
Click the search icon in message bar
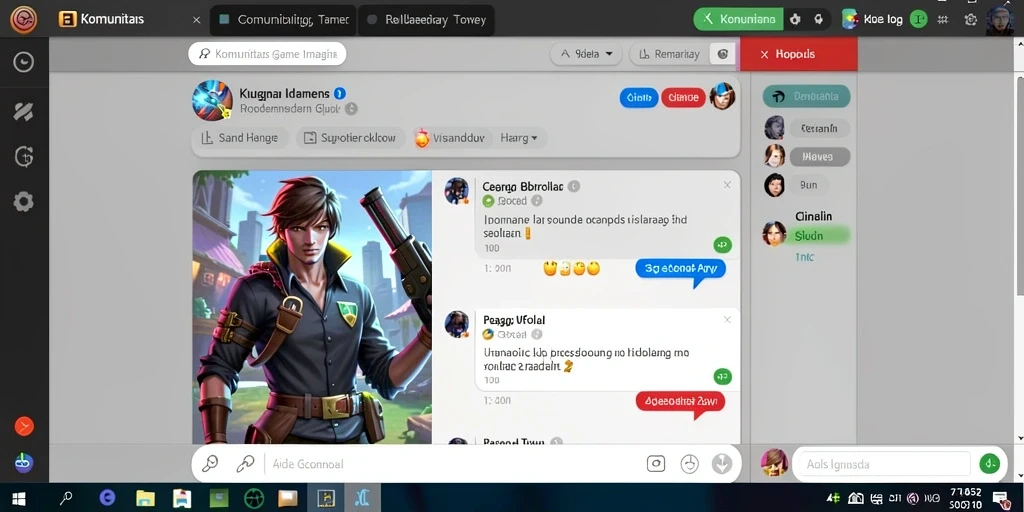pyautogui.click(x=210, y=464)
